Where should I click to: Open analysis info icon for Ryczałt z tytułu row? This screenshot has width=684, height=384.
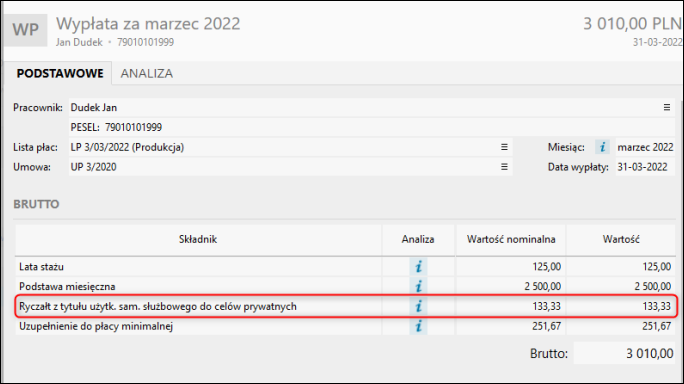click(418, 306)
